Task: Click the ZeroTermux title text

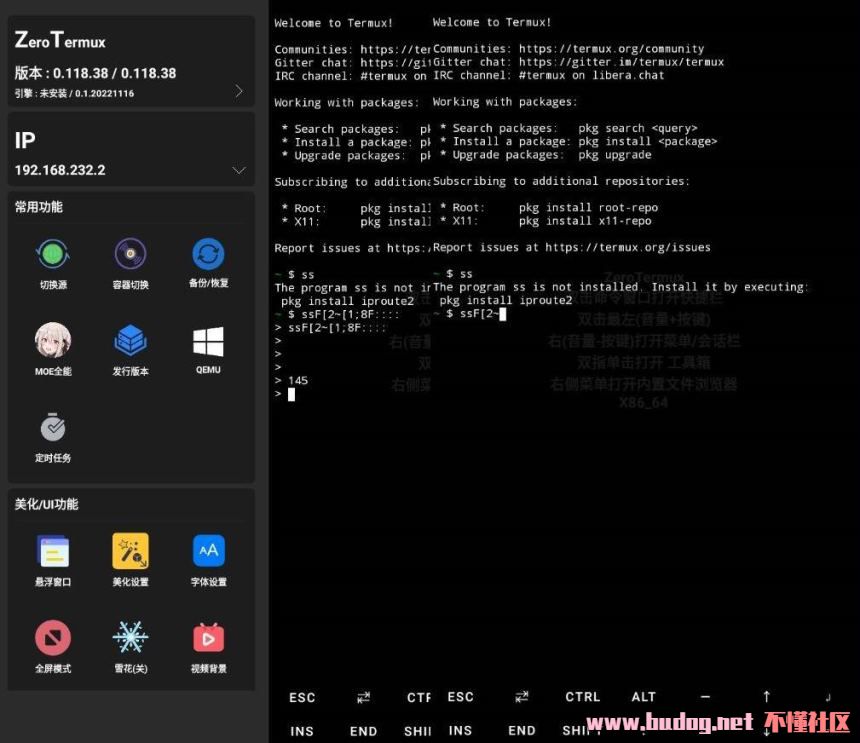Action: (x=60, y=40)
